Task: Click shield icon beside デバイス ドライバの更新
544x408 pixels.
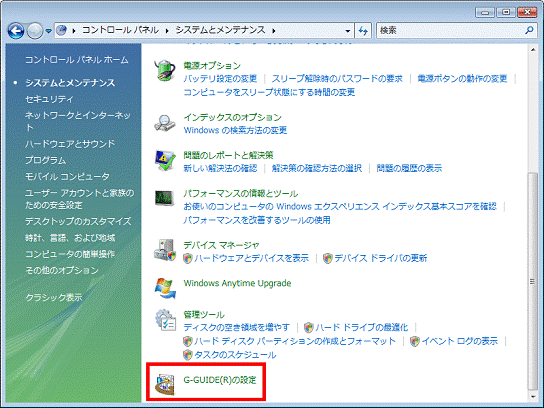Action: (x=328, y=258)
